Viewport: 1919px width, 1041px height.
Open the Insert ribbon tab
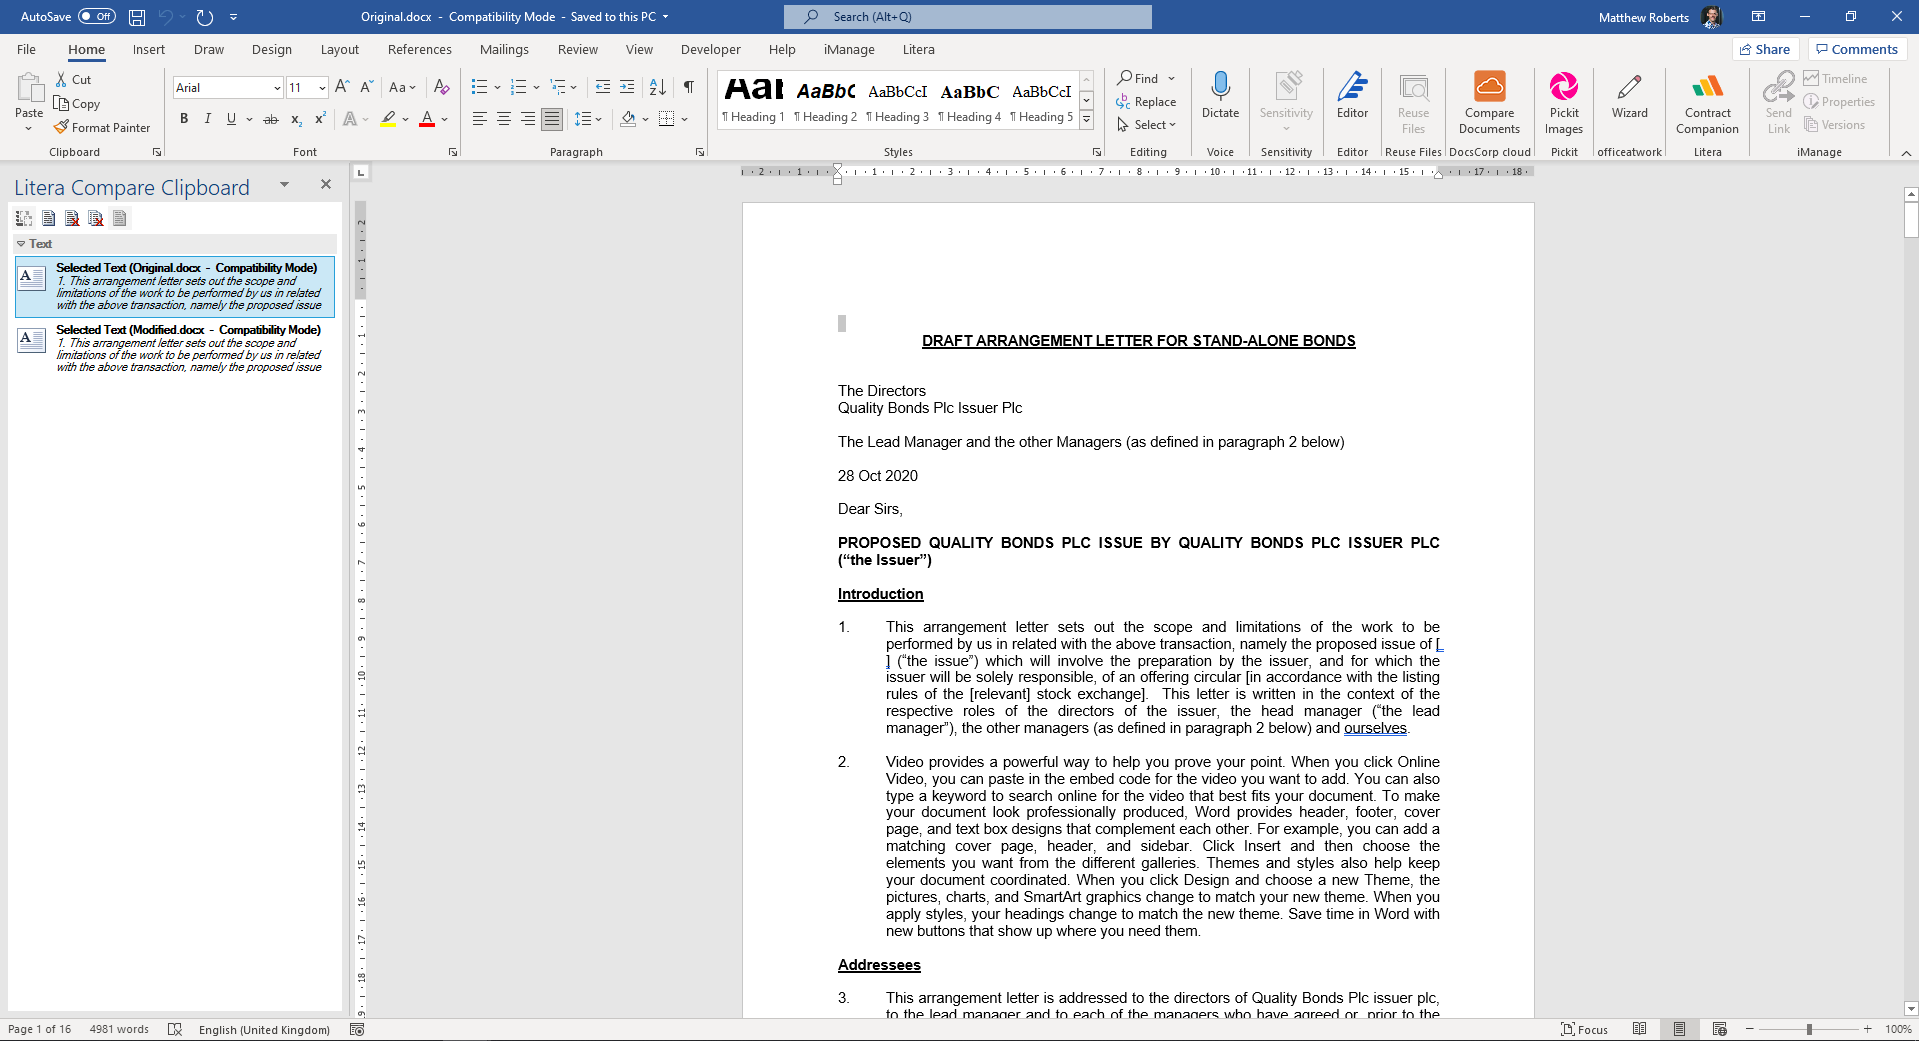click(149, 50)
